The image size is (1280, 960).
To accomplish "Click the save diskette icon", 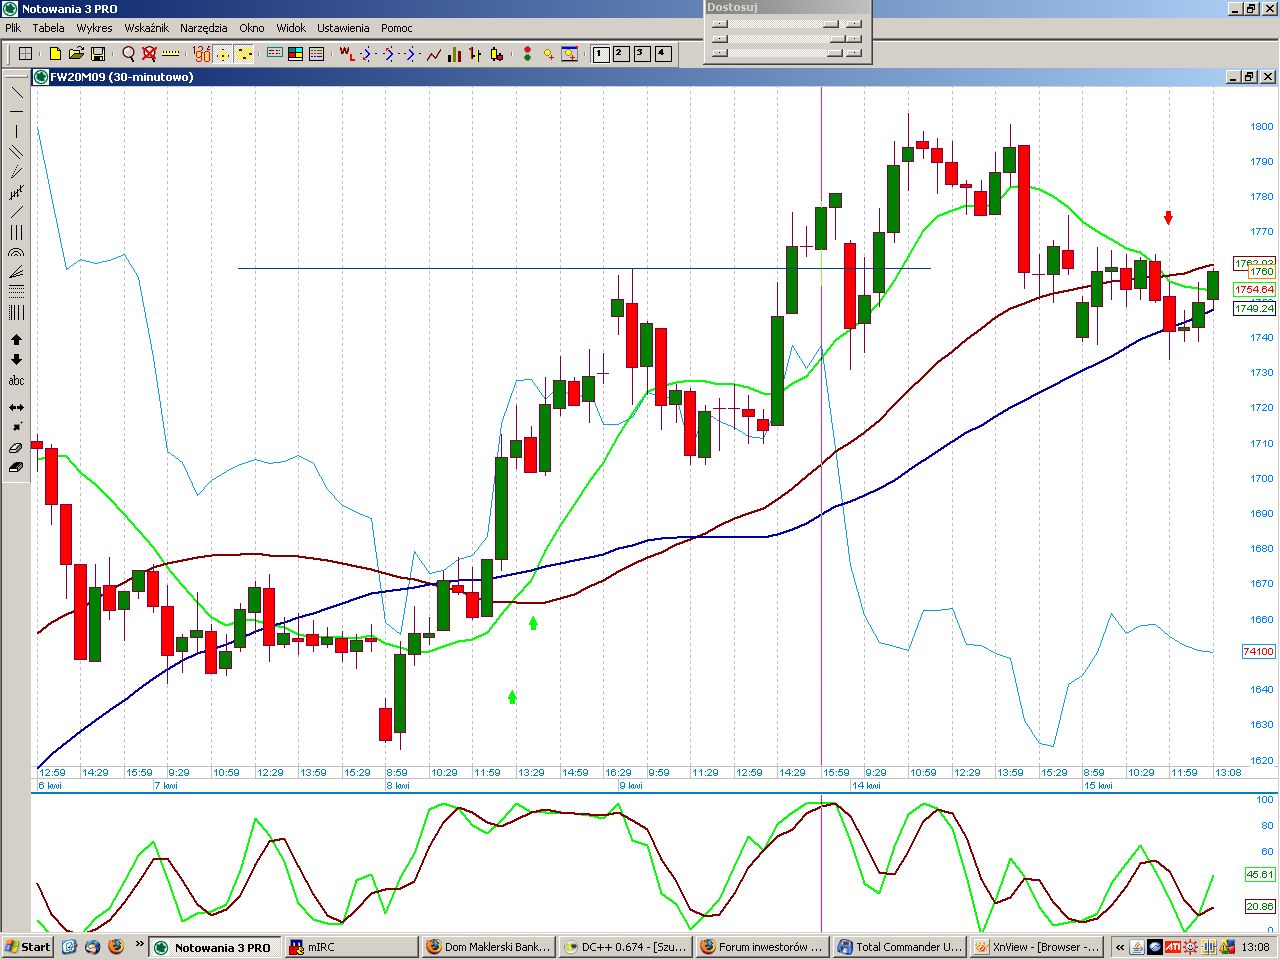I will point(98,54).
